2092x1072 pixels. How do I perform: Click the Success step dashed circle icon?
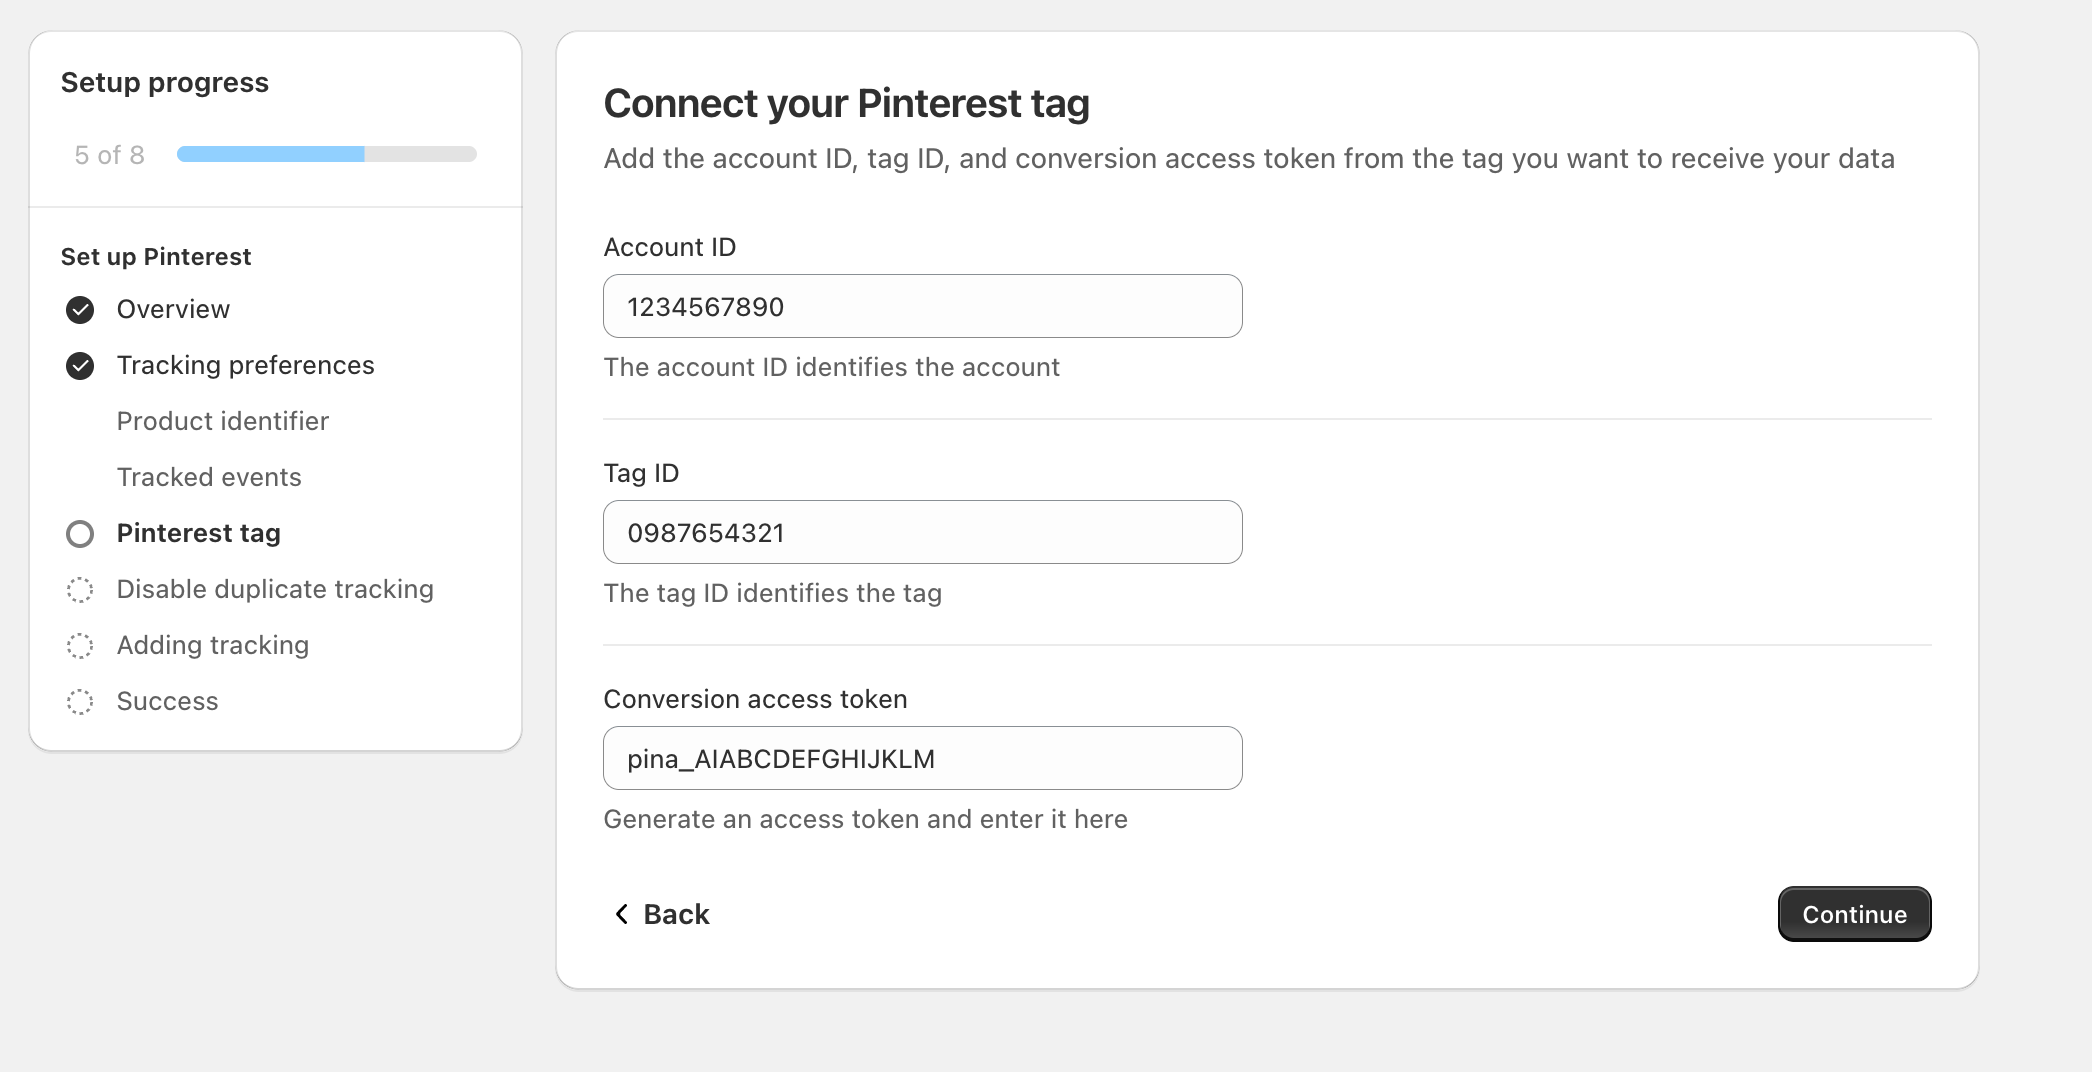(x=80, y=702)
